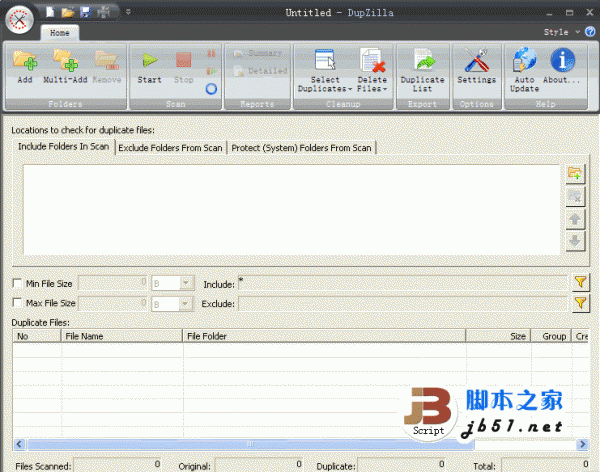Click the Multi-Add folders icon

[x=65, y=66]
